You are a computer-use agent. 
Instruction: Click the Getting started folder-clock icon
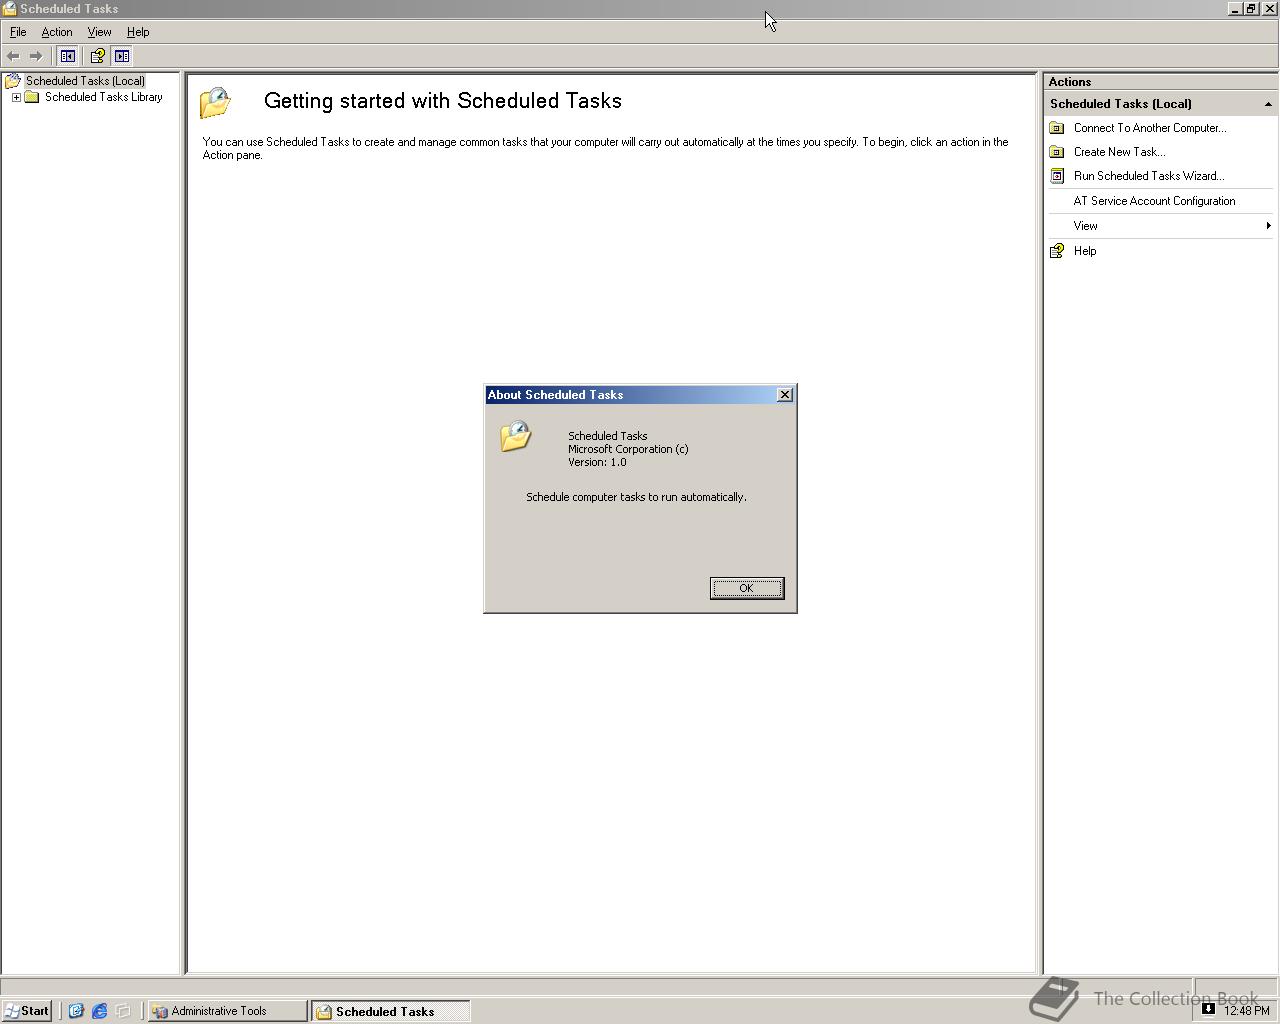tap(215, 102)
